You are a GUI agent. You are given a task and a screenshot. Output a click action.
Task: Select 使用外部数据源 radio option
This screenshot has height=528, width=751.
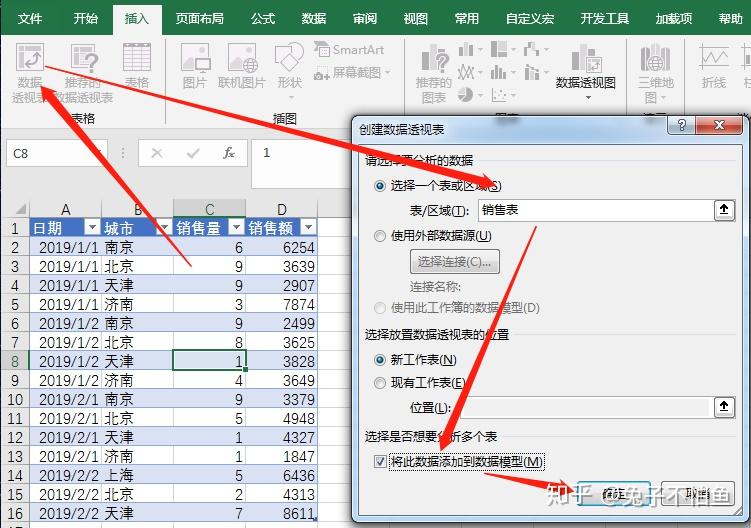coord(380,236)
